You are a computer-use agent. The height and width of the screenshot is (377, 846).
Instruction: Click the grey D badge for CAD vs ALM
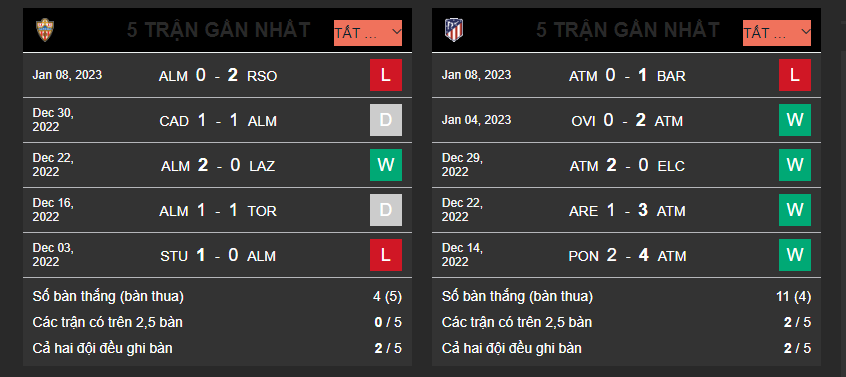(386, 120)
